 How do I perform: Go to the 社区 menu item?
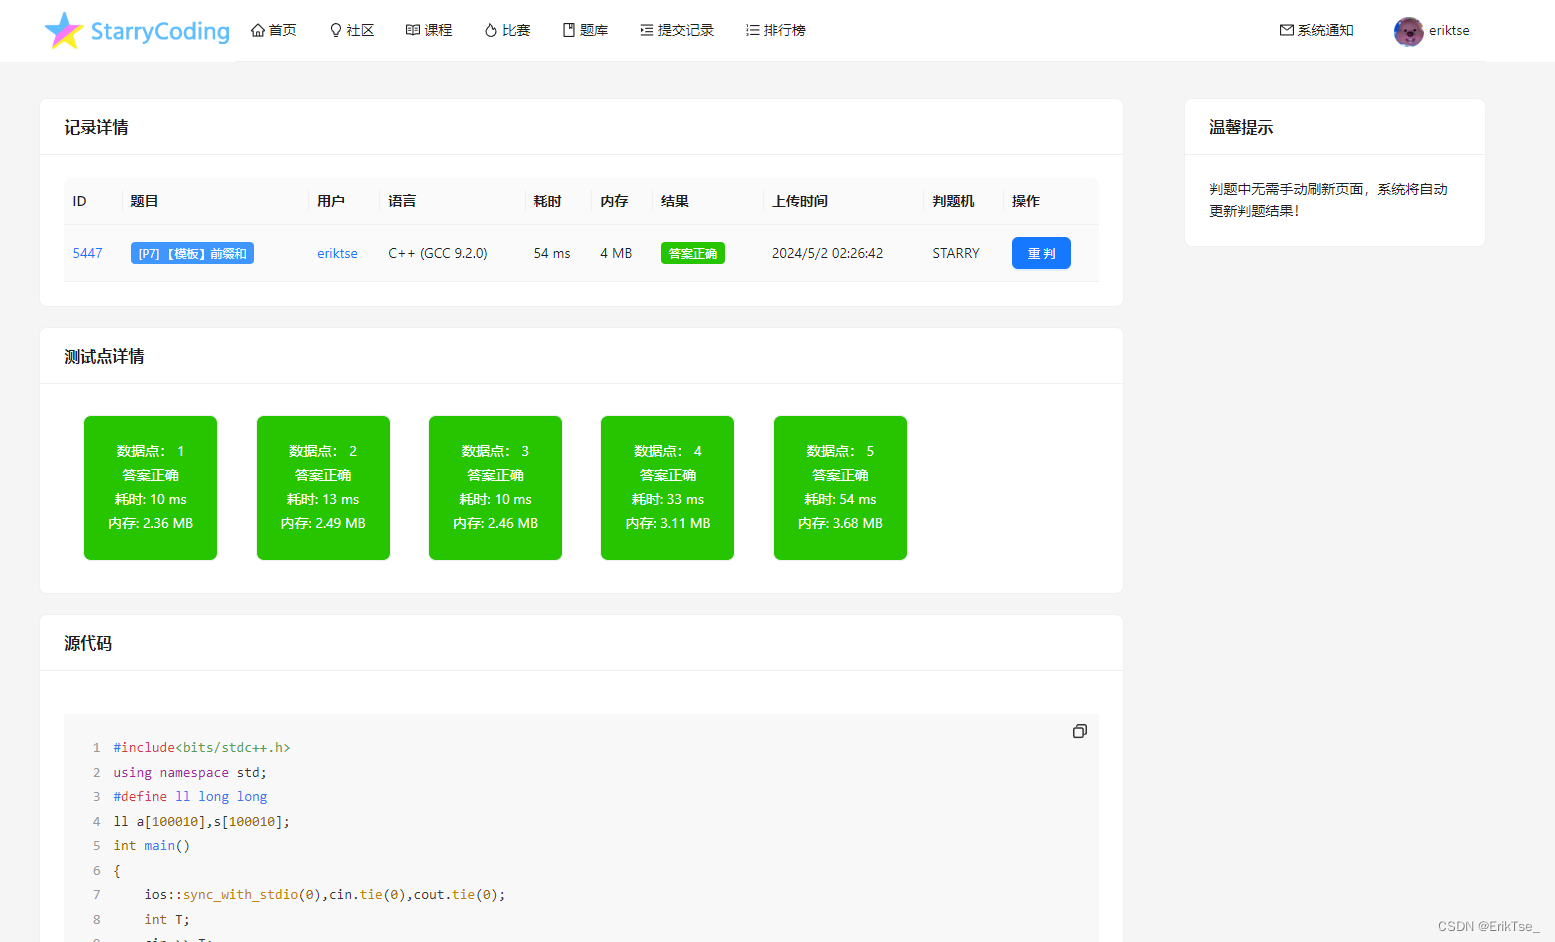pyautogui.click(x=360, y=30)
